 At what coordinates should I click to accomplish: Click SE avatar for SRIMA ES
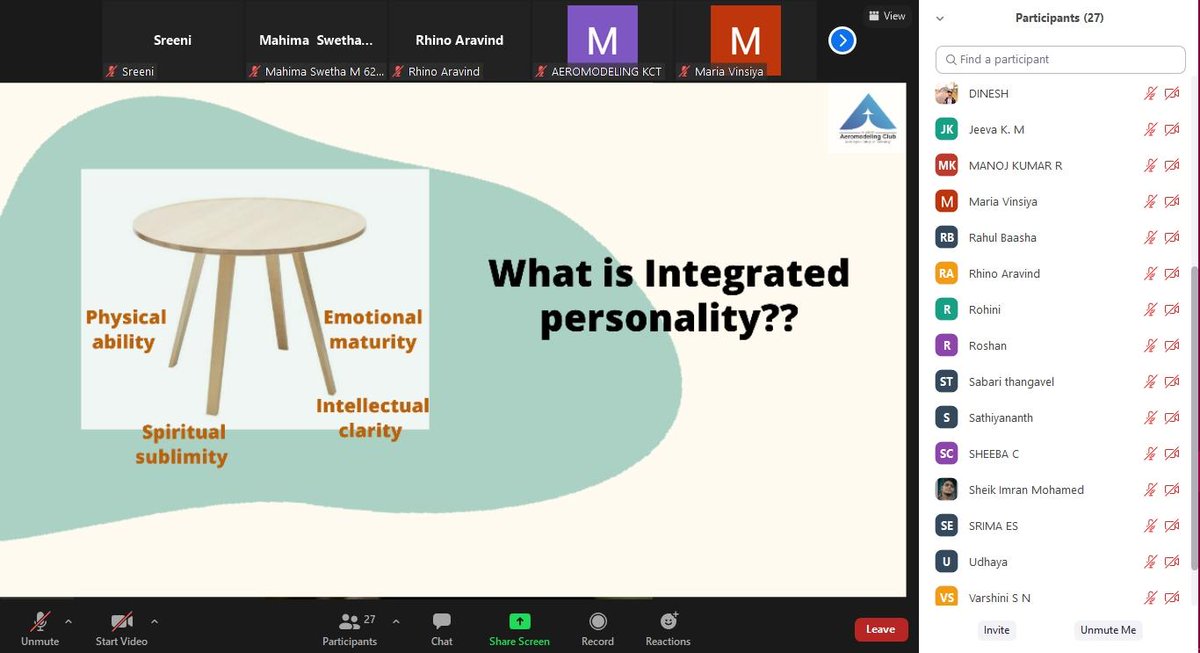[946, 525]
